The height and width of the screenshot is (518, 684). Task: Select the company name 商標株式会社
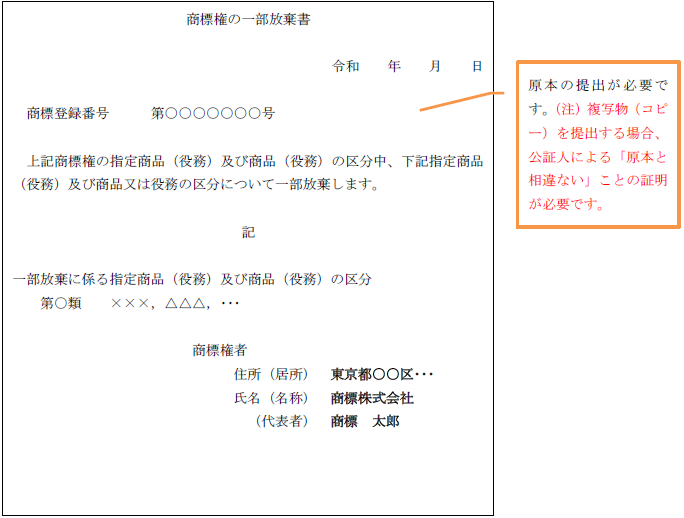372,398
